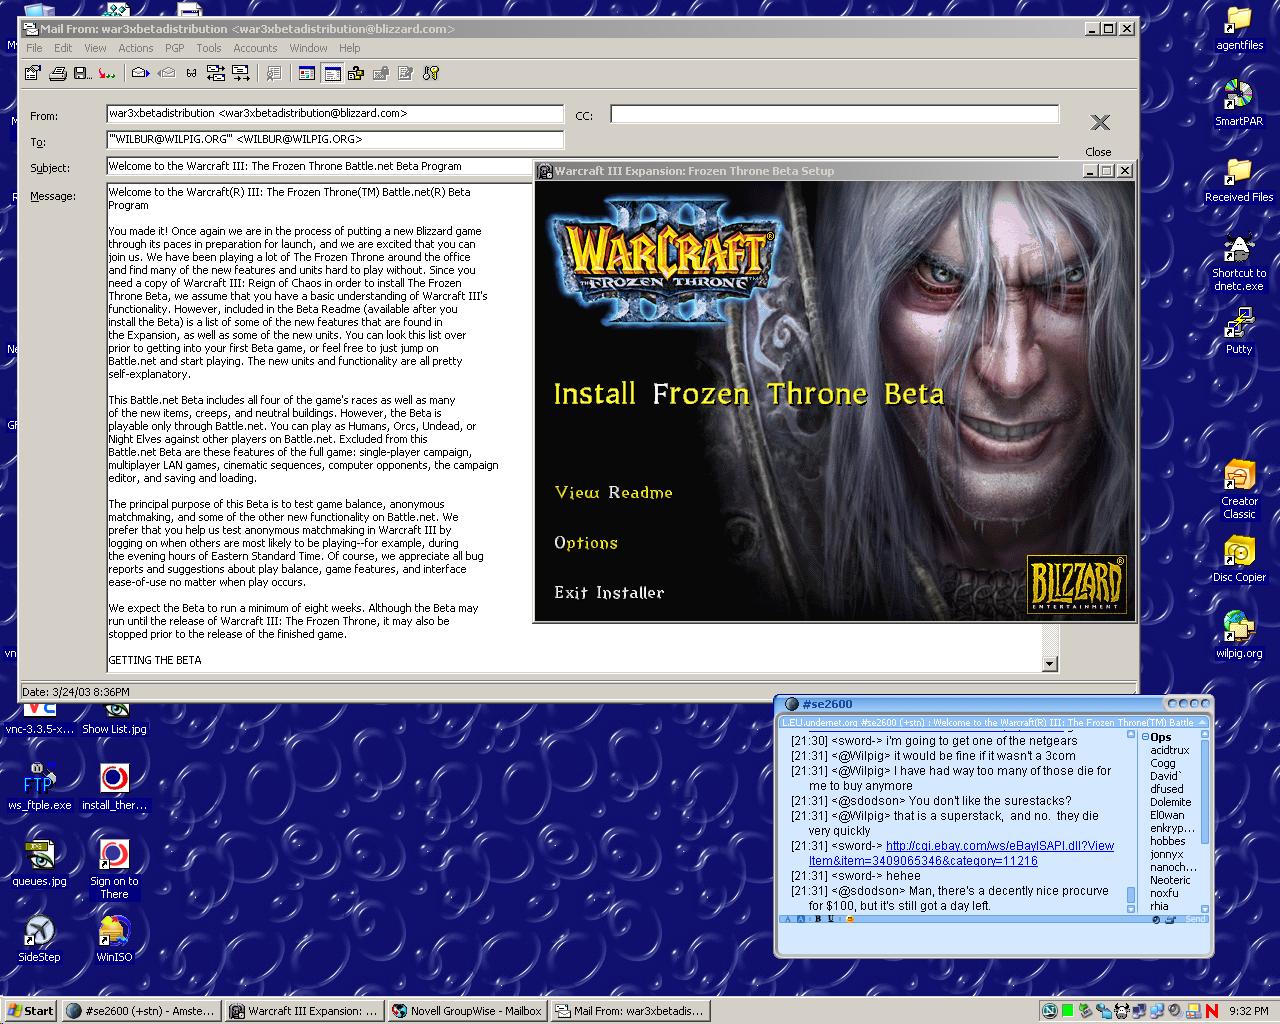Click the CC input field
The width and height of the screenshot is (1280, 1024).
834,115
